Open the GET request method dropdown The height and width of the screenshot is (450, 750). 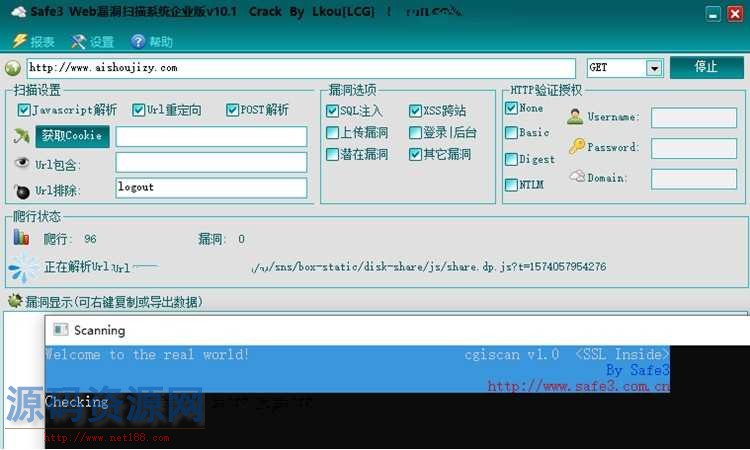coord(654,68)
